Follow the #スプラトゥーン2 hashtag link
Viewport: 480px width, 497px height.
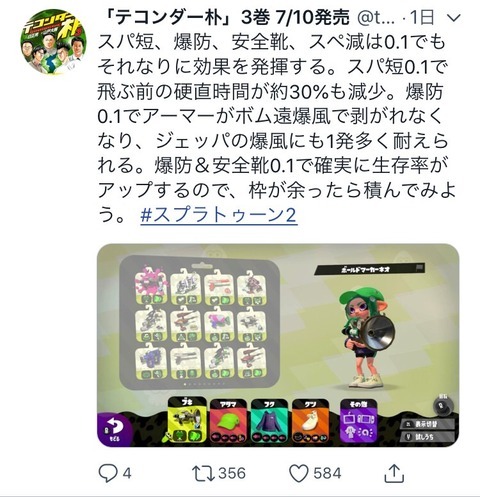pos(219,215)
